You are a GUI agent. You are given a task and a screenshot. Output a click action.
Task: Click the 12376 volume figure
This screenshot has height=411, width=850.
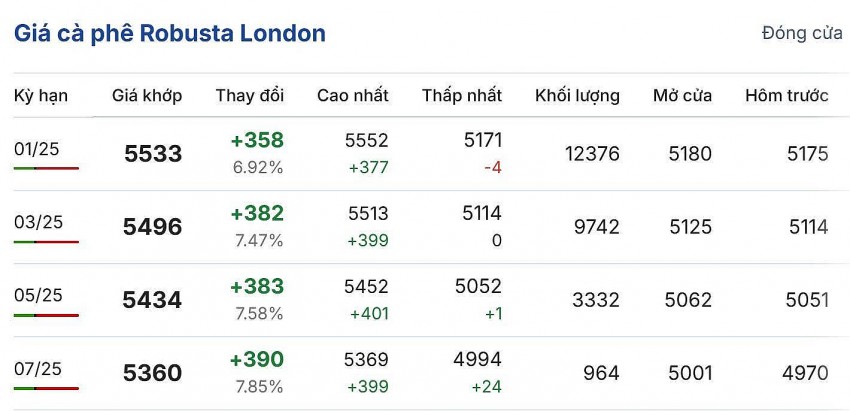(x=592, y=154)
